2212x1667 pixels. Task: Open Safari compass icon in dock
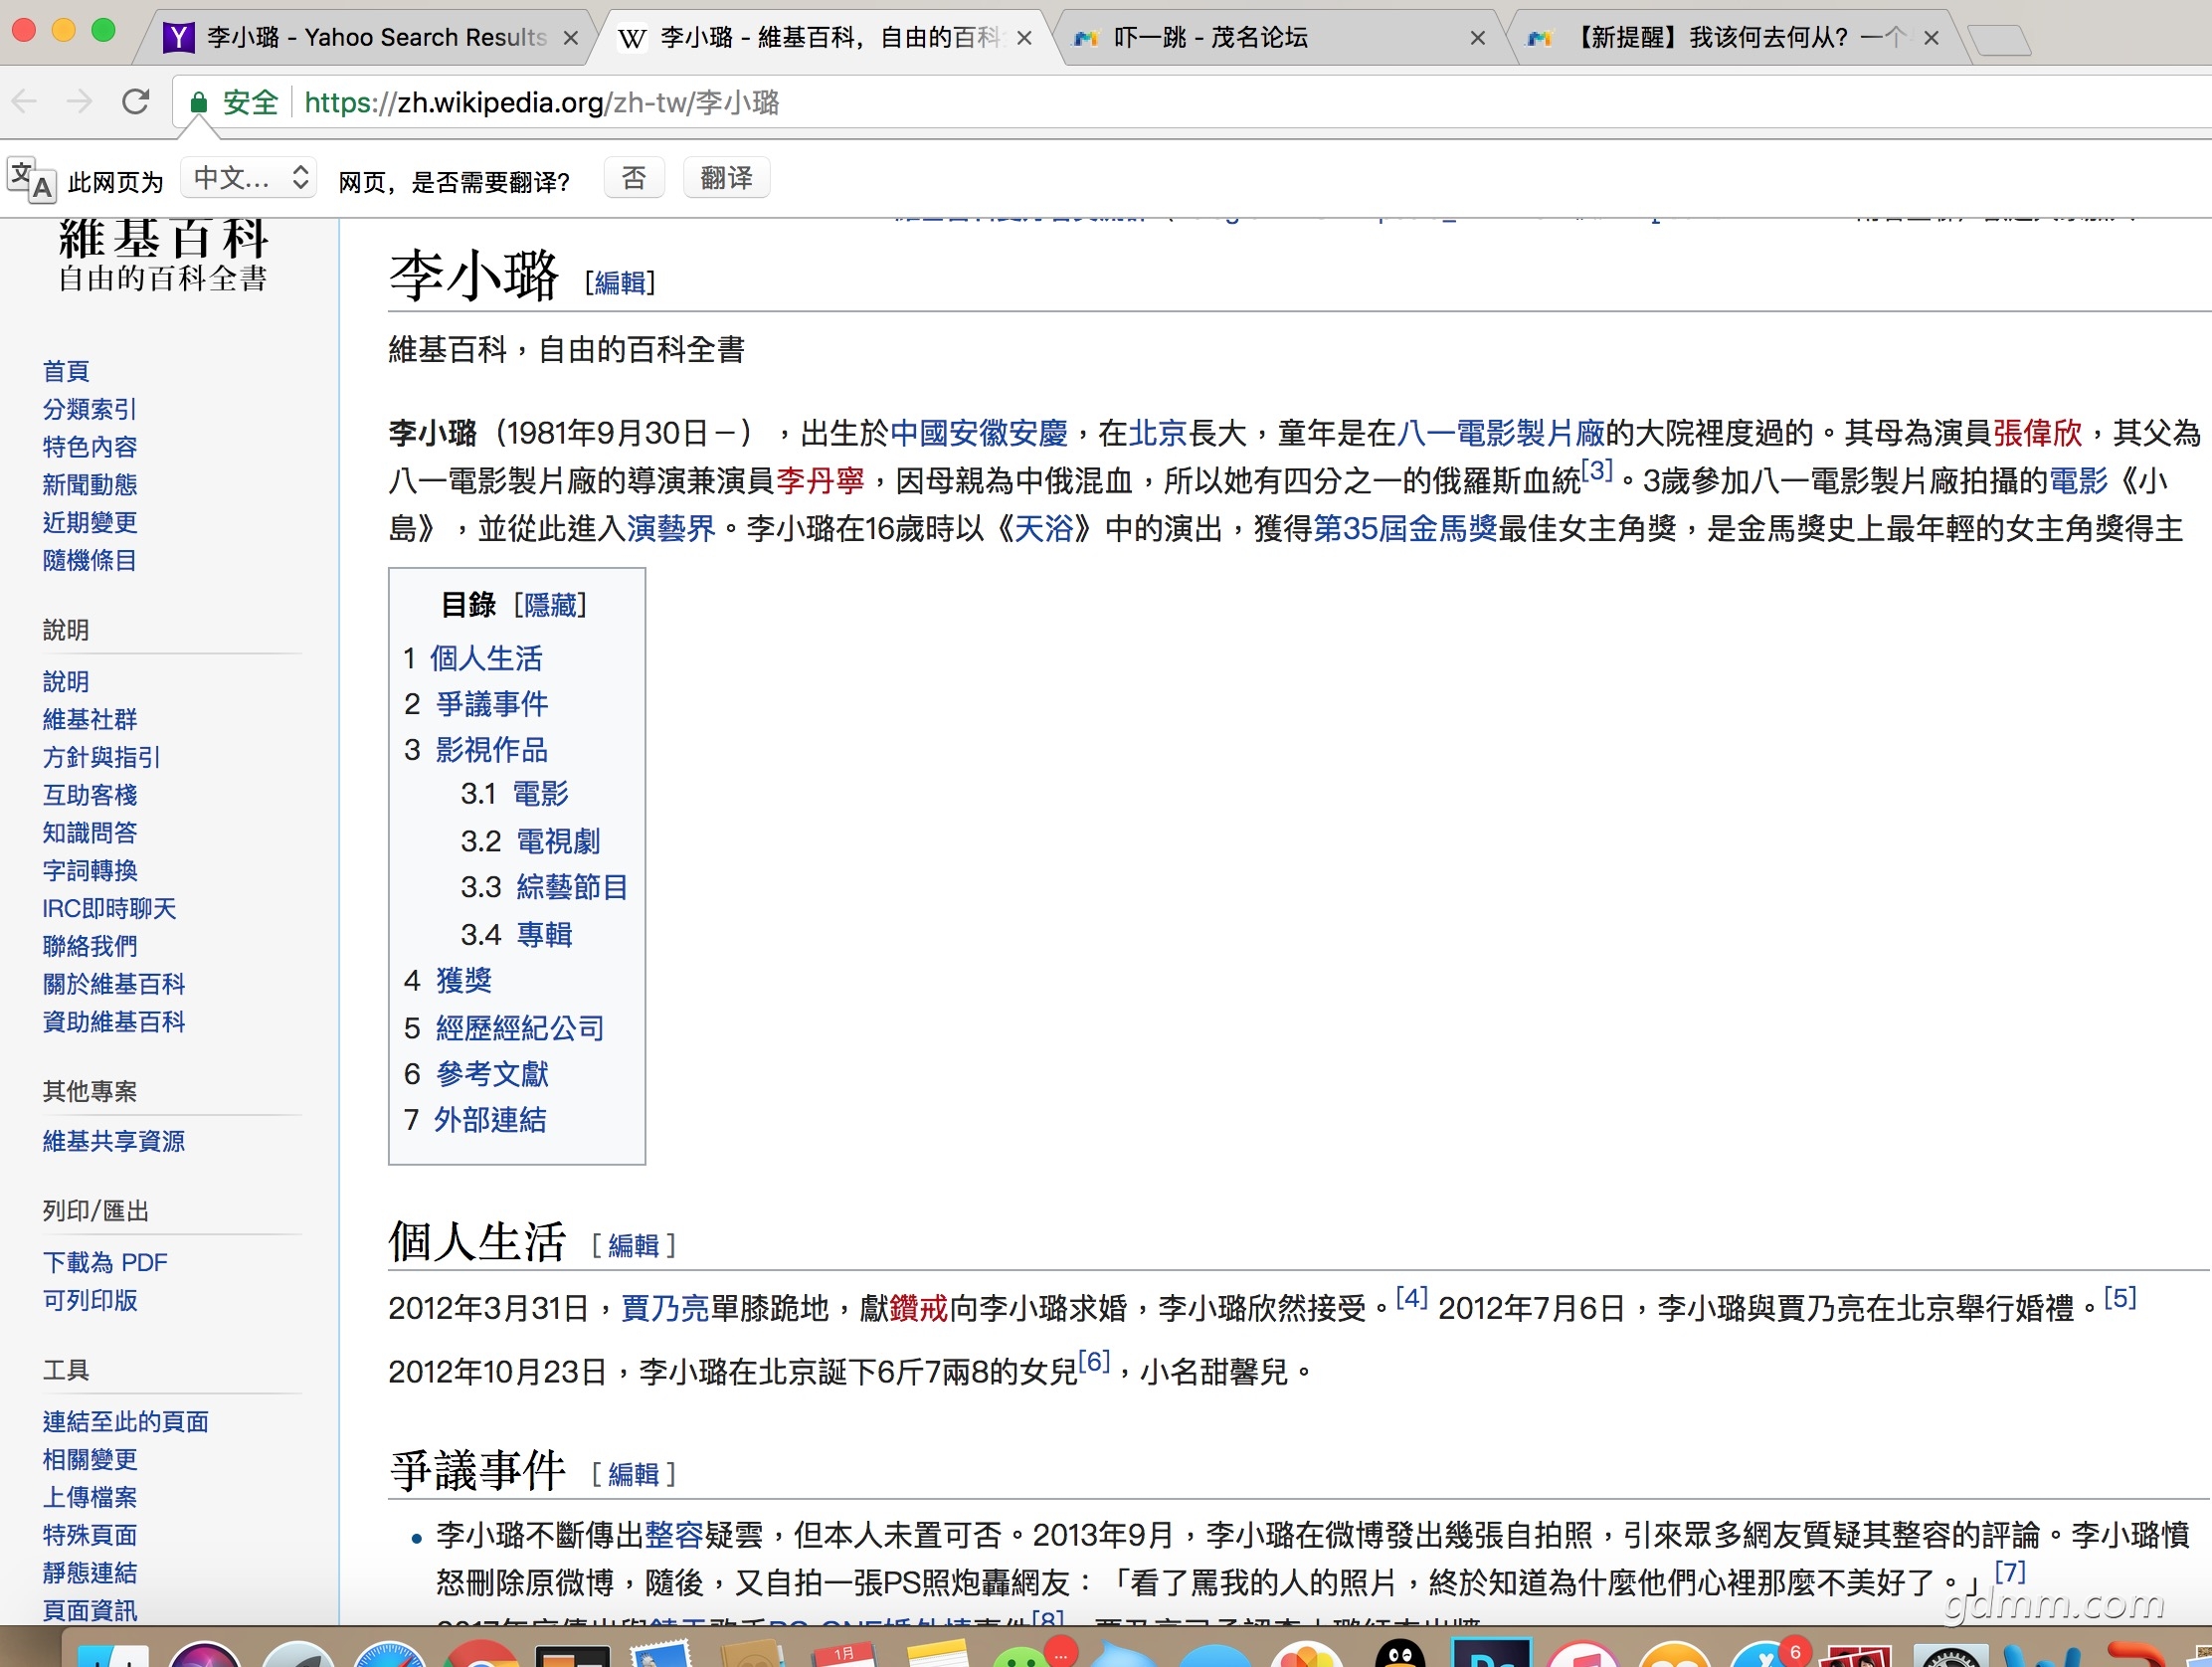[x=389, y=1656]
